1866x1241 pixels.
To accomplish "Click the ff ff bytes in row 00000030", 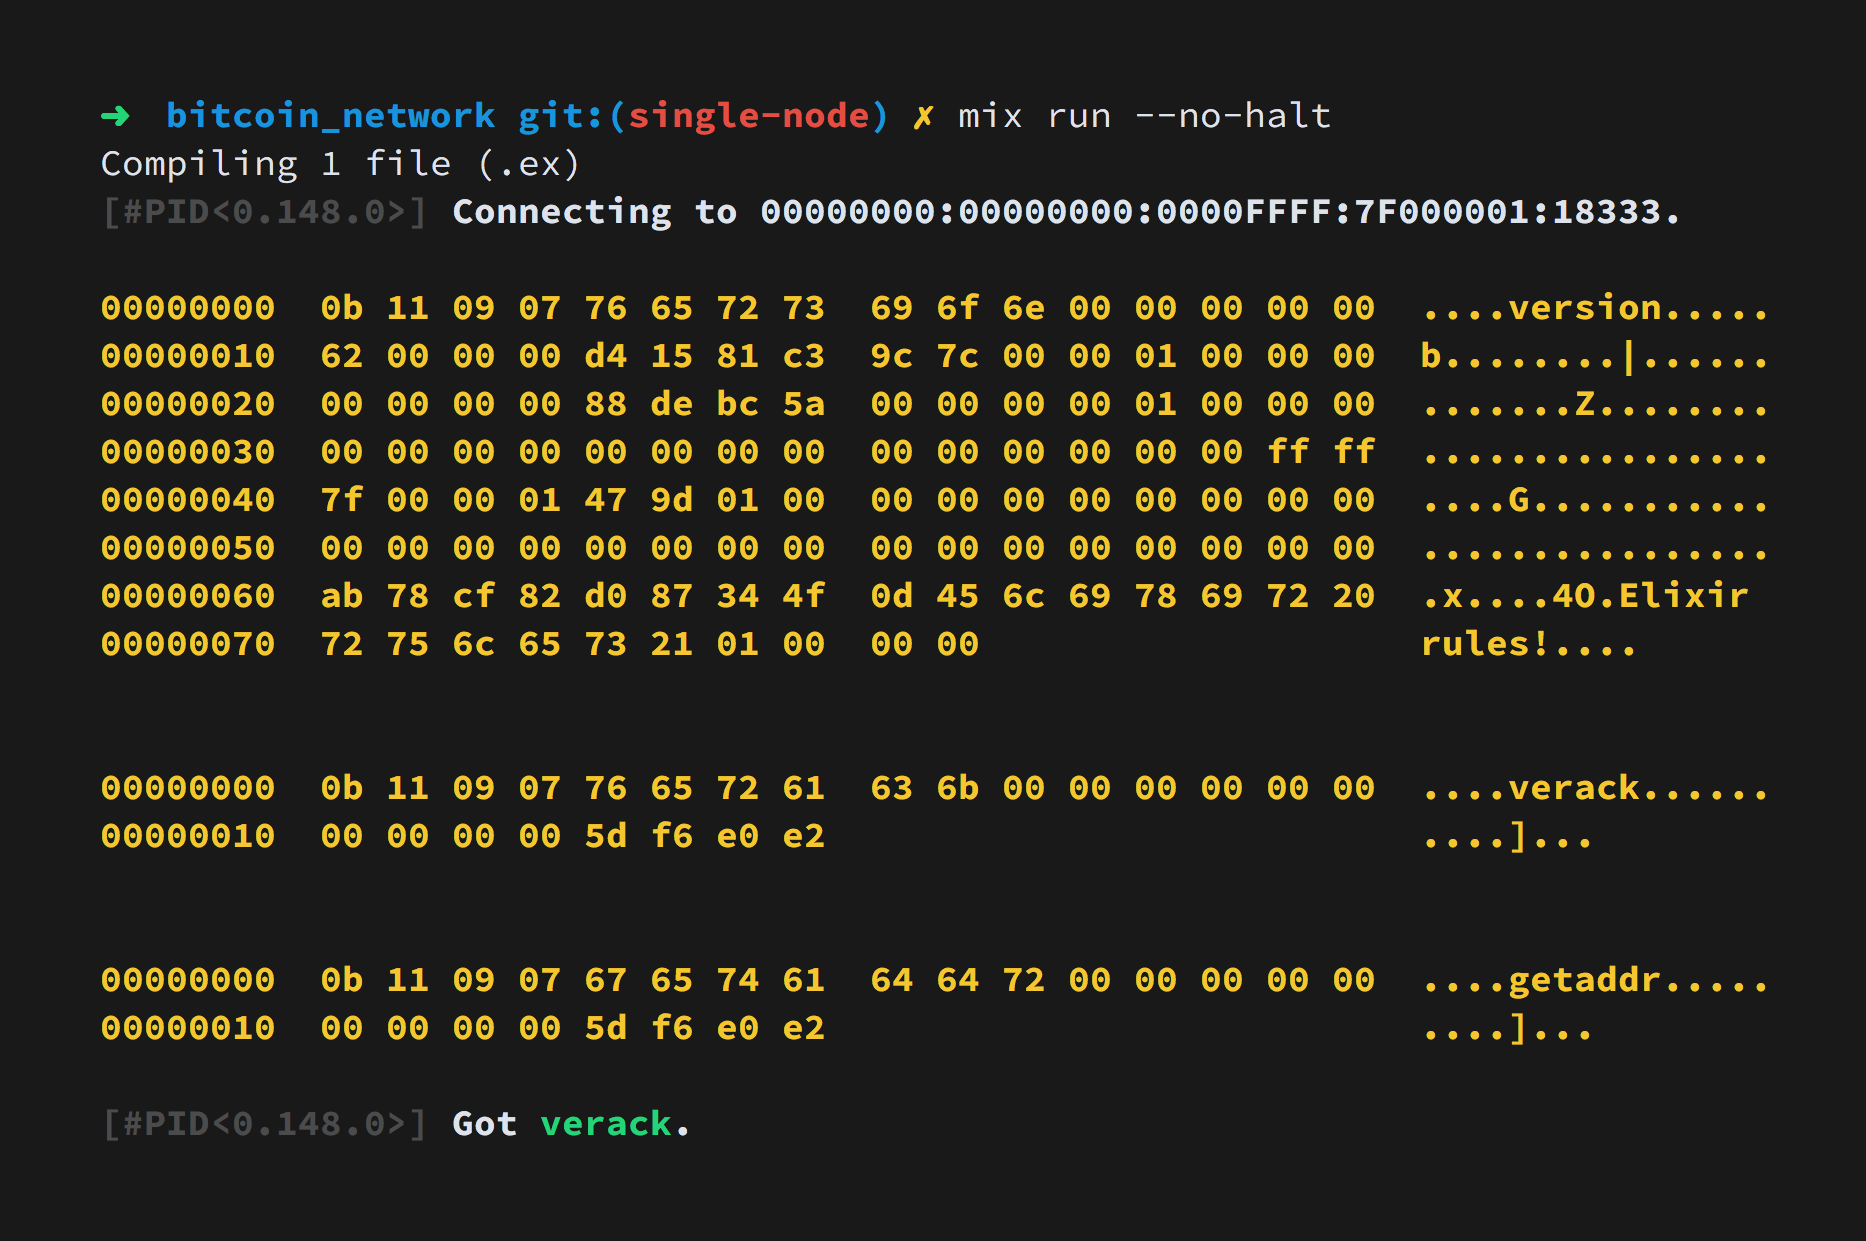I will pos(1321,452).
